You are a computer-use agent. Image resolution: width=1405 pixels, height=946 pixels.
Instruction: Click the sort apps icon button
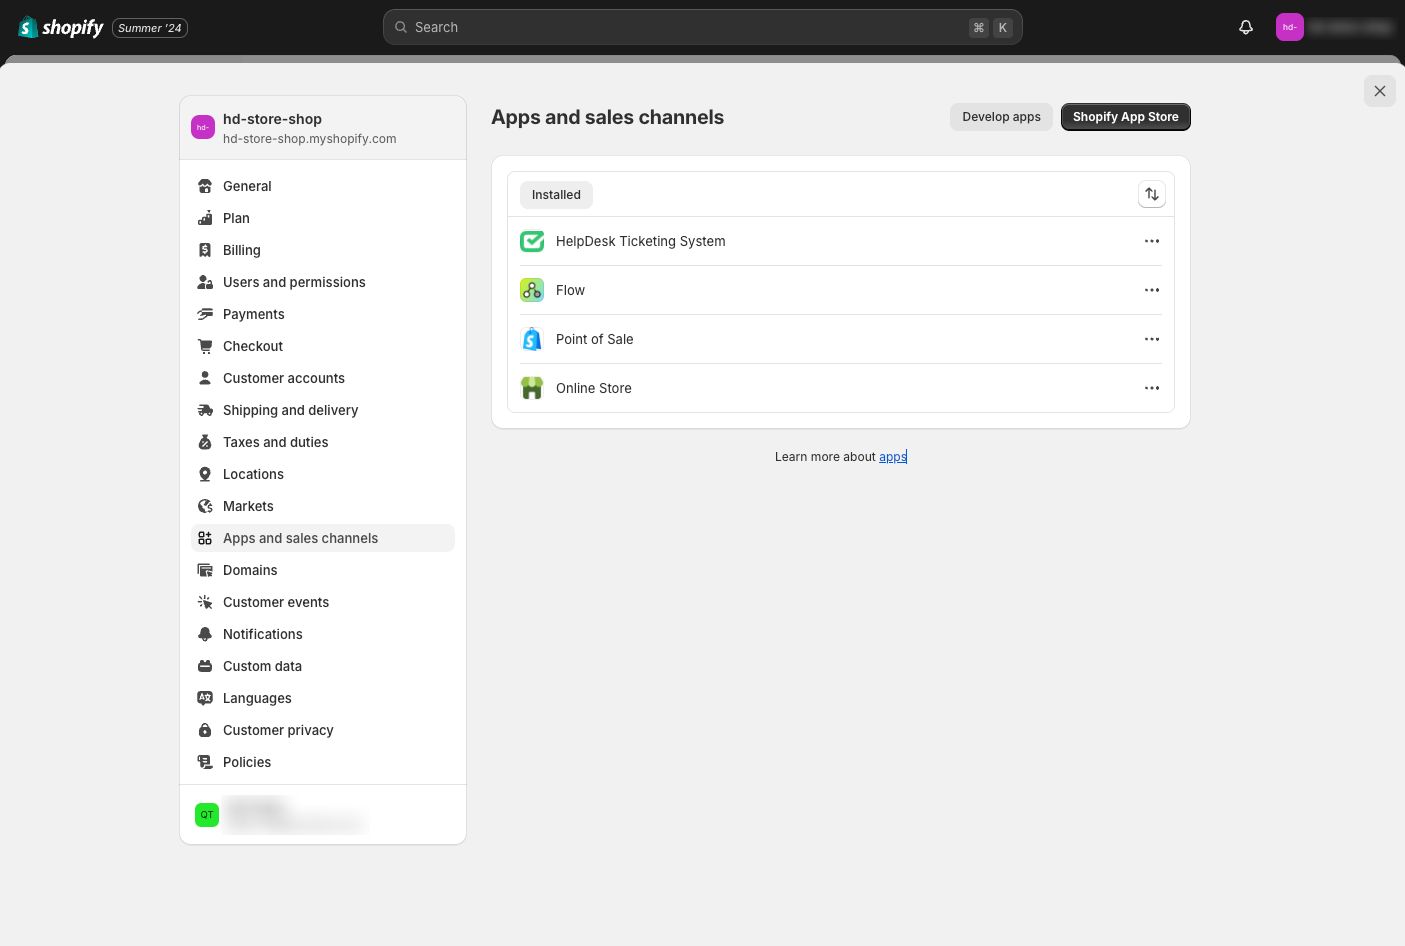(x=1152, y=194)
